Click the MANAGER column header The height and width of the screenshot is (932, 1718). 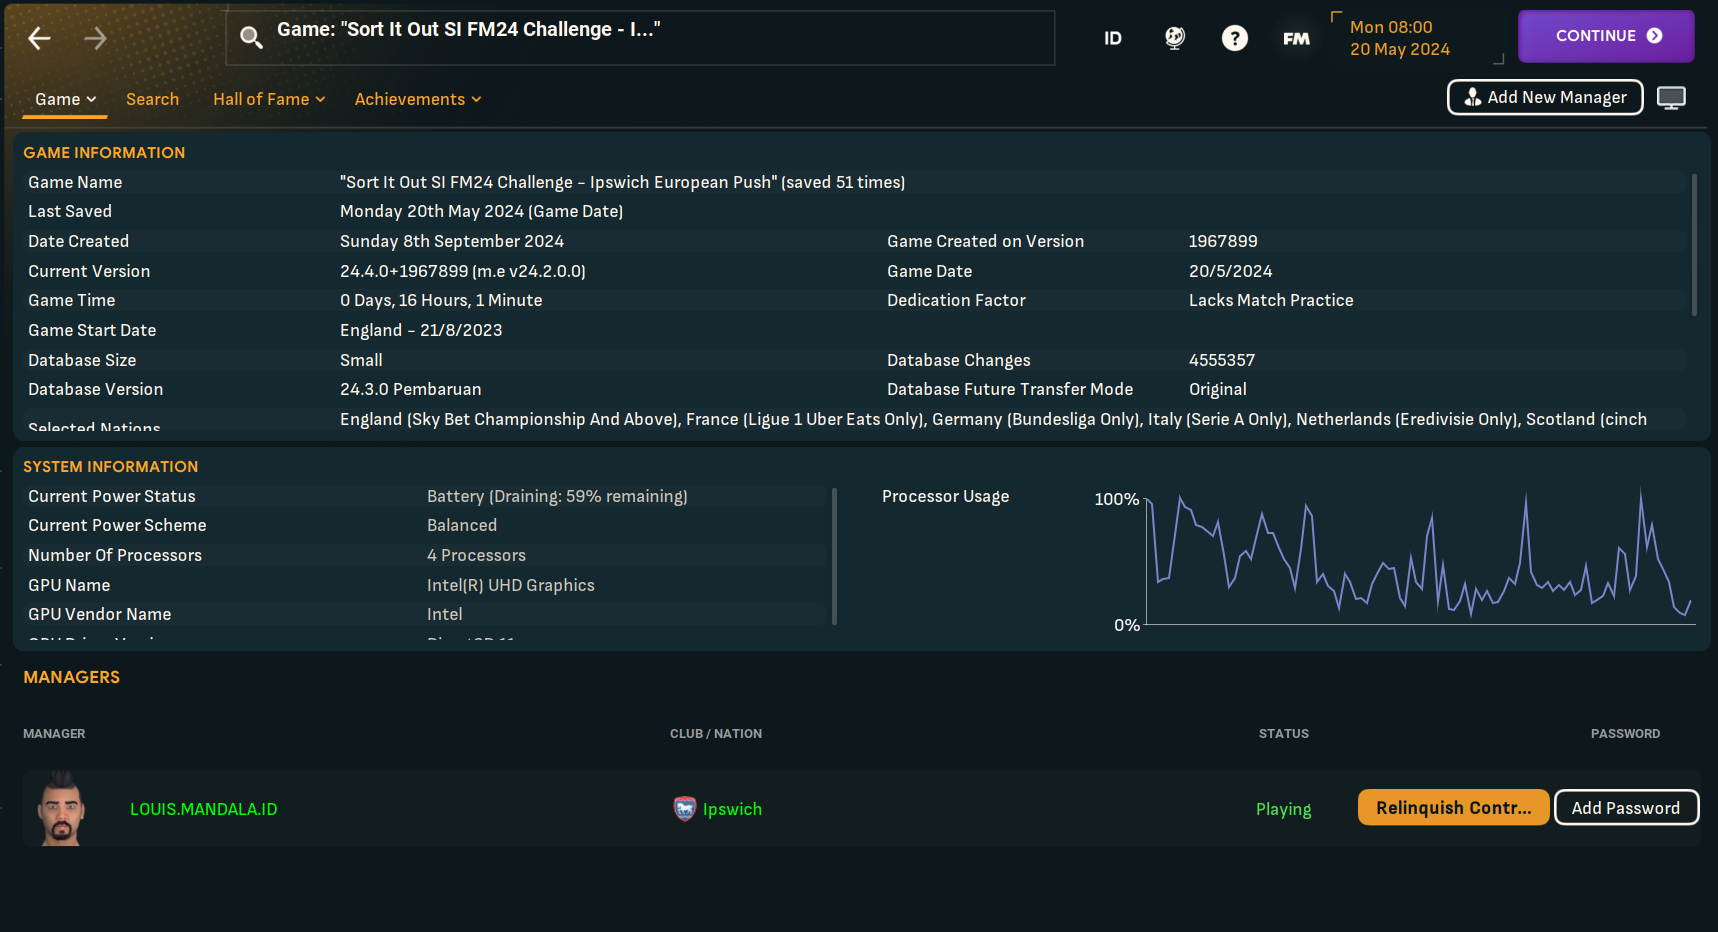(x=54, y=733)
